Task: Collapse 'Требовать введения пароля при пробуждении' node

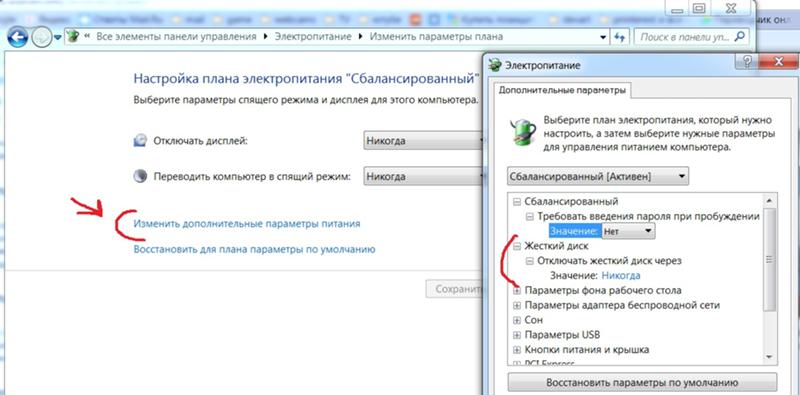Action: (x=530, y=216)
